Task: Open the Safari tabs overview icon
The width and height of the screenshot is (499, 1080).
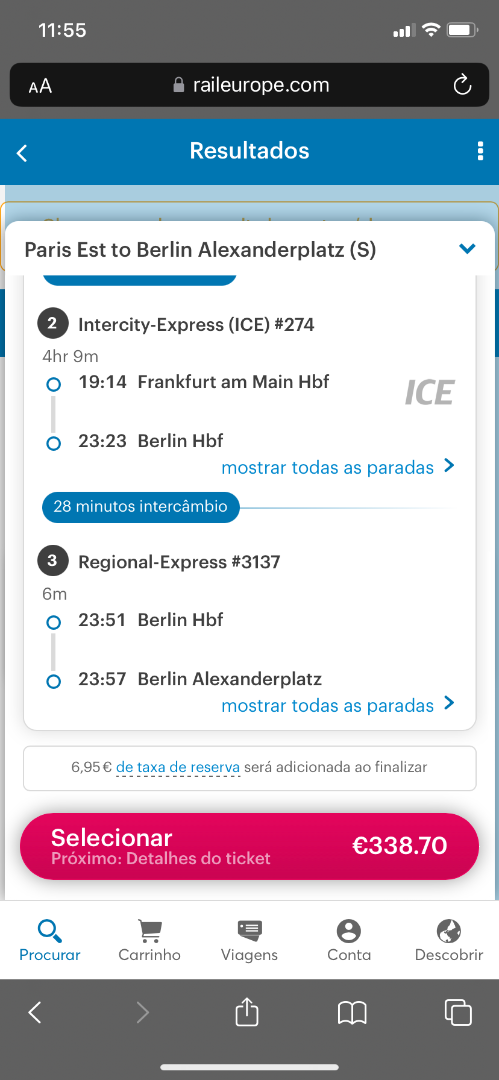Action: click(458, 1012)
